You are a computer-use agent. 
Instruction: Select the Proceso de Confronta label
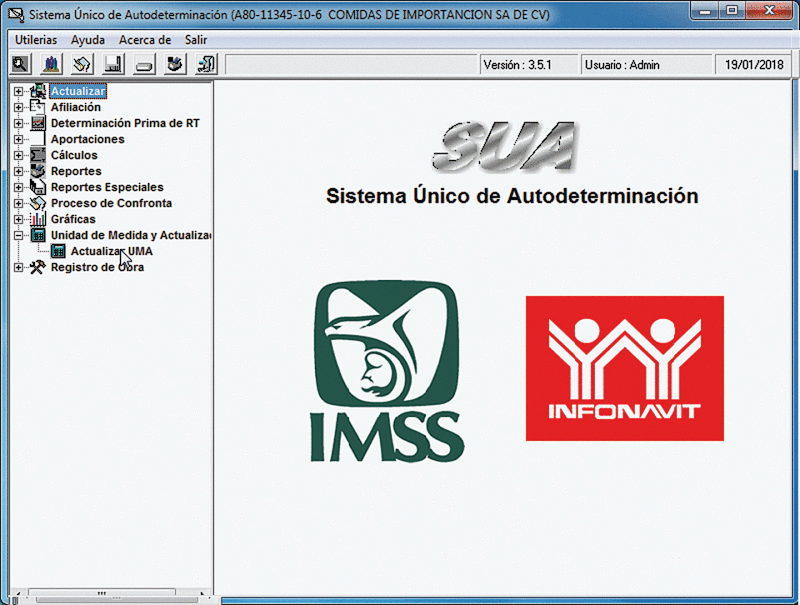point(111,203)
